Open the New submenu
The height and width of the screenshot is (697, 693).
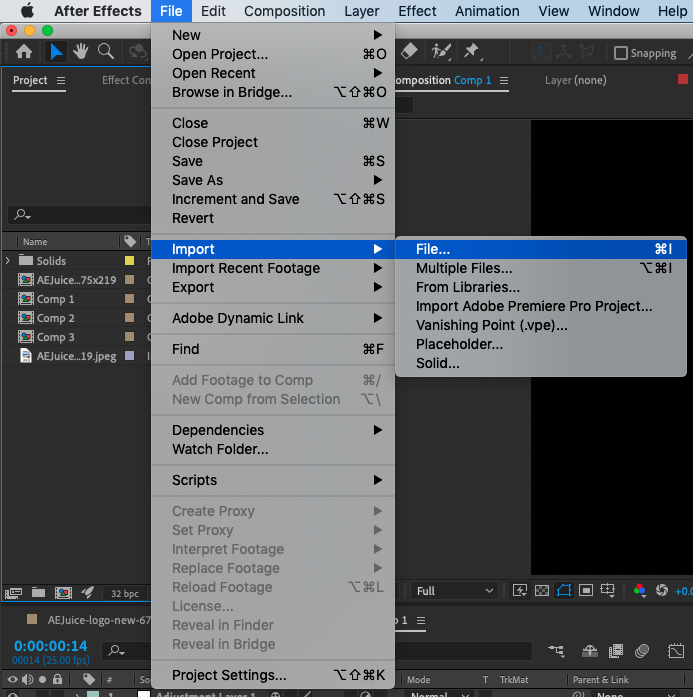[273, 35]
